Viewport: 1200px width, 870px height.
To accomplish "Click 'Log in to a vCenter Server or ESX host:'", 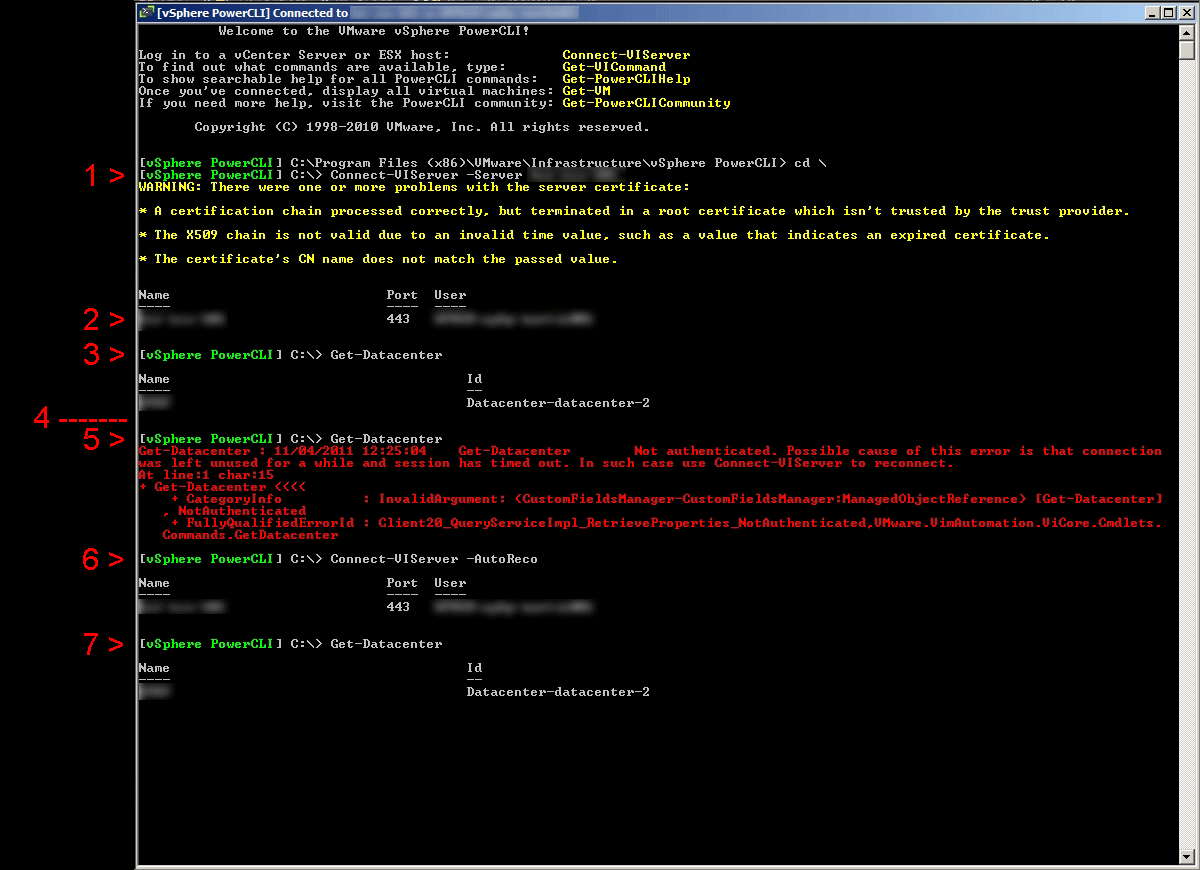I will click(x=294, y=55).
